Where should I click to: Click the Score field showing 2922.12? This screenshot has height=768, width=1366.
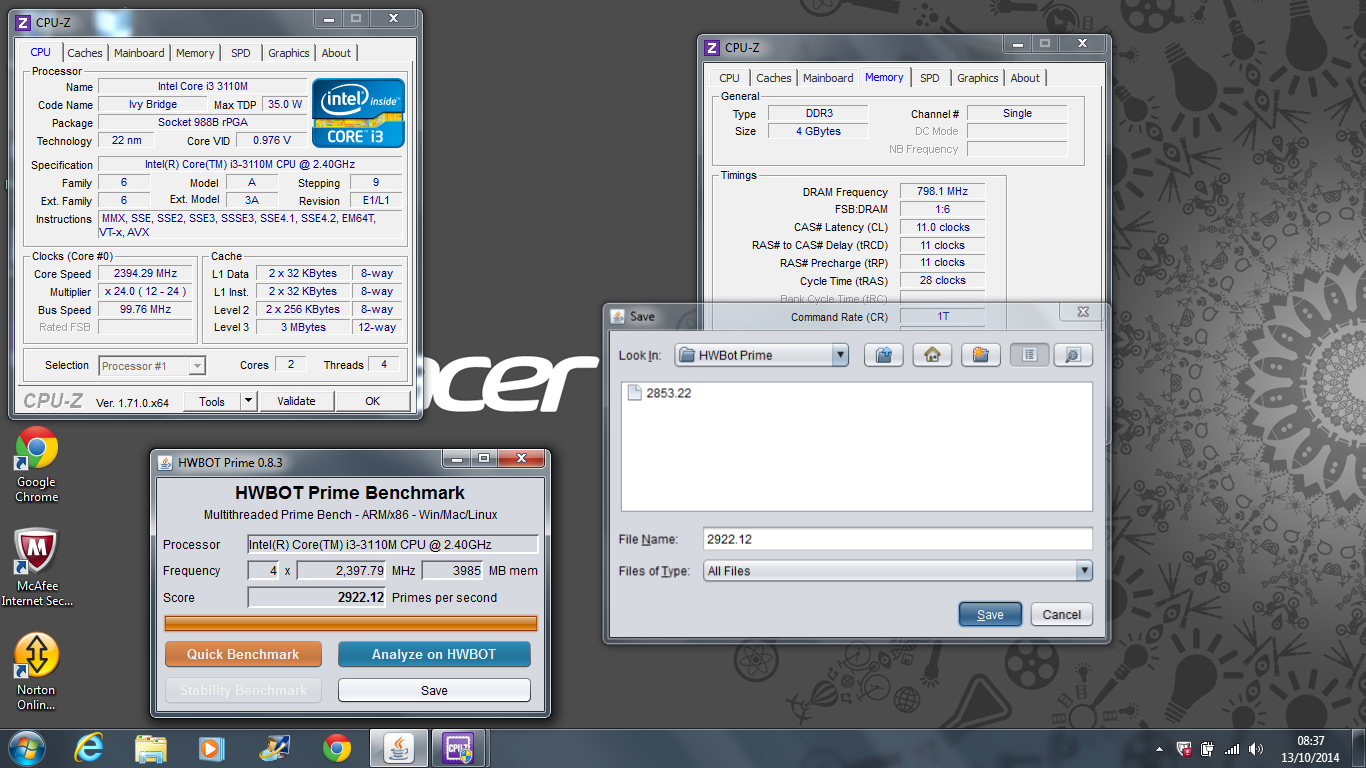point(317,597)
